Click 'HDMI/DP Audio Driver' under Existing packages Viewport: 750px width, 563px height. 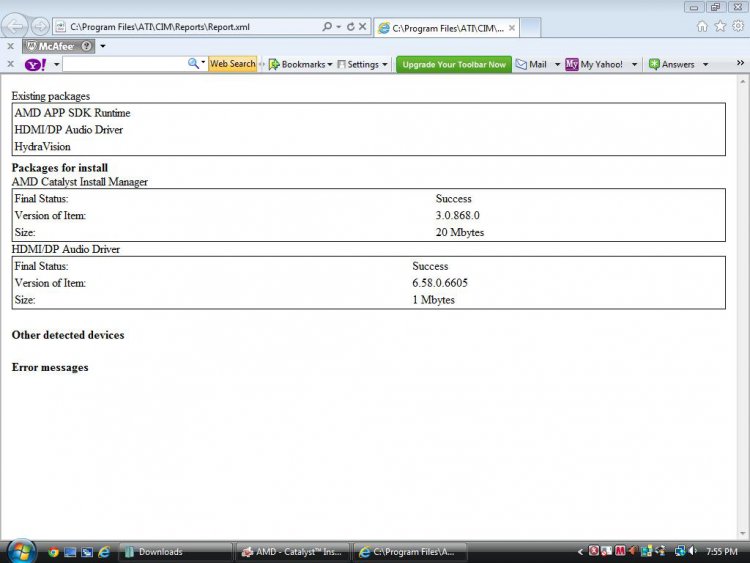point(68,130)
